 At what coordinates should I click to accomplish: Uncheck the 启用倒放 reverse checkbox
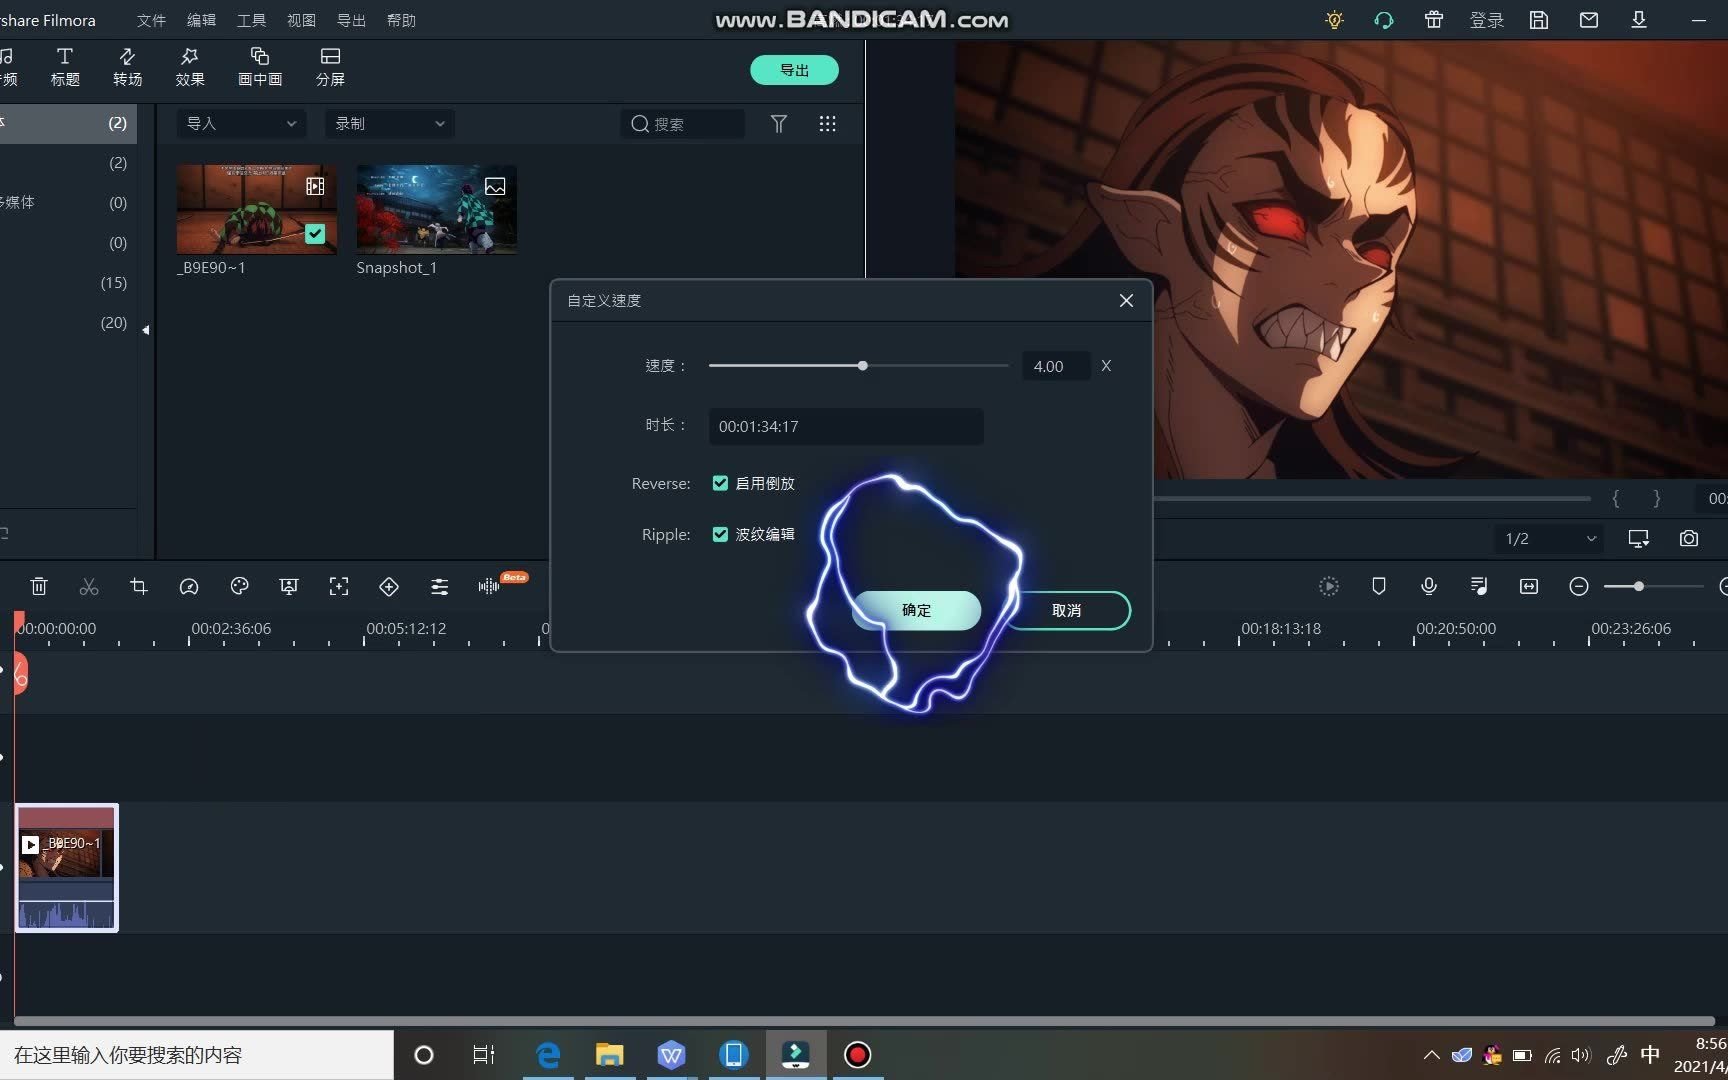tap(720, 483)
